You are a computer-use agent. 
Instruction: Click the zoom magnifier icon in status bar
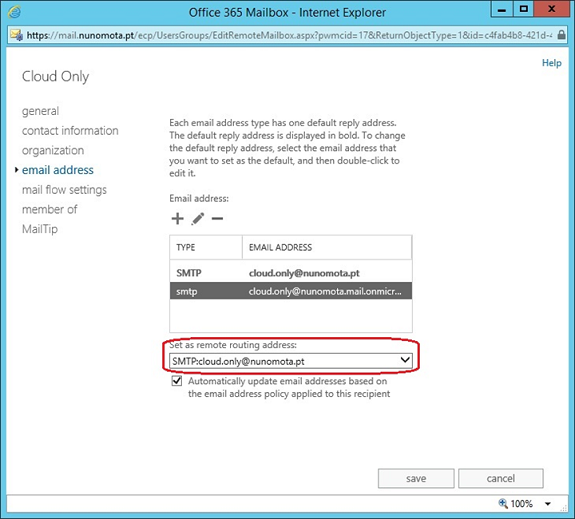coord(503,503)
